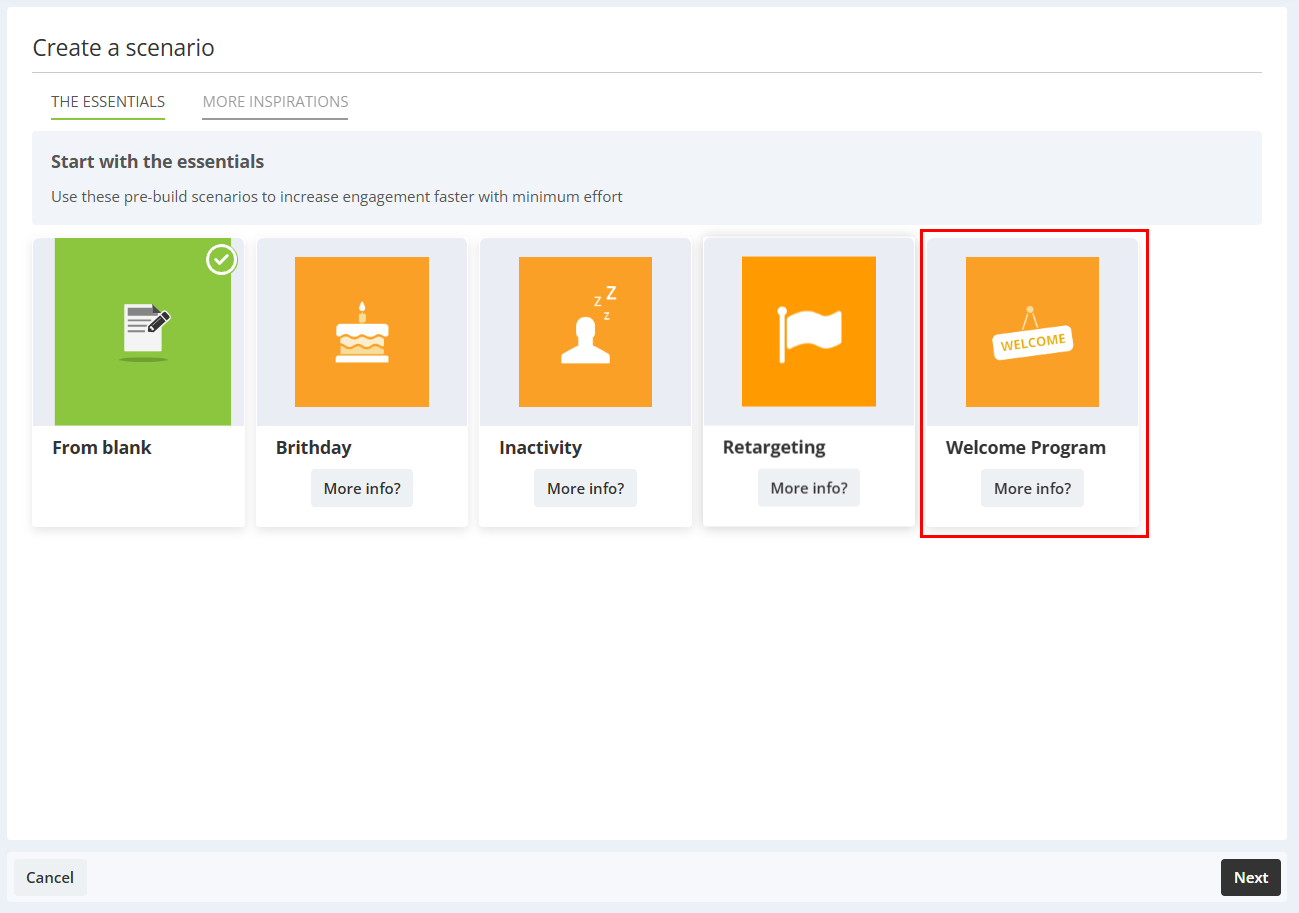Select the Brithday card title
This screenshot has height=913, width=1299.
tap(314, 447)
